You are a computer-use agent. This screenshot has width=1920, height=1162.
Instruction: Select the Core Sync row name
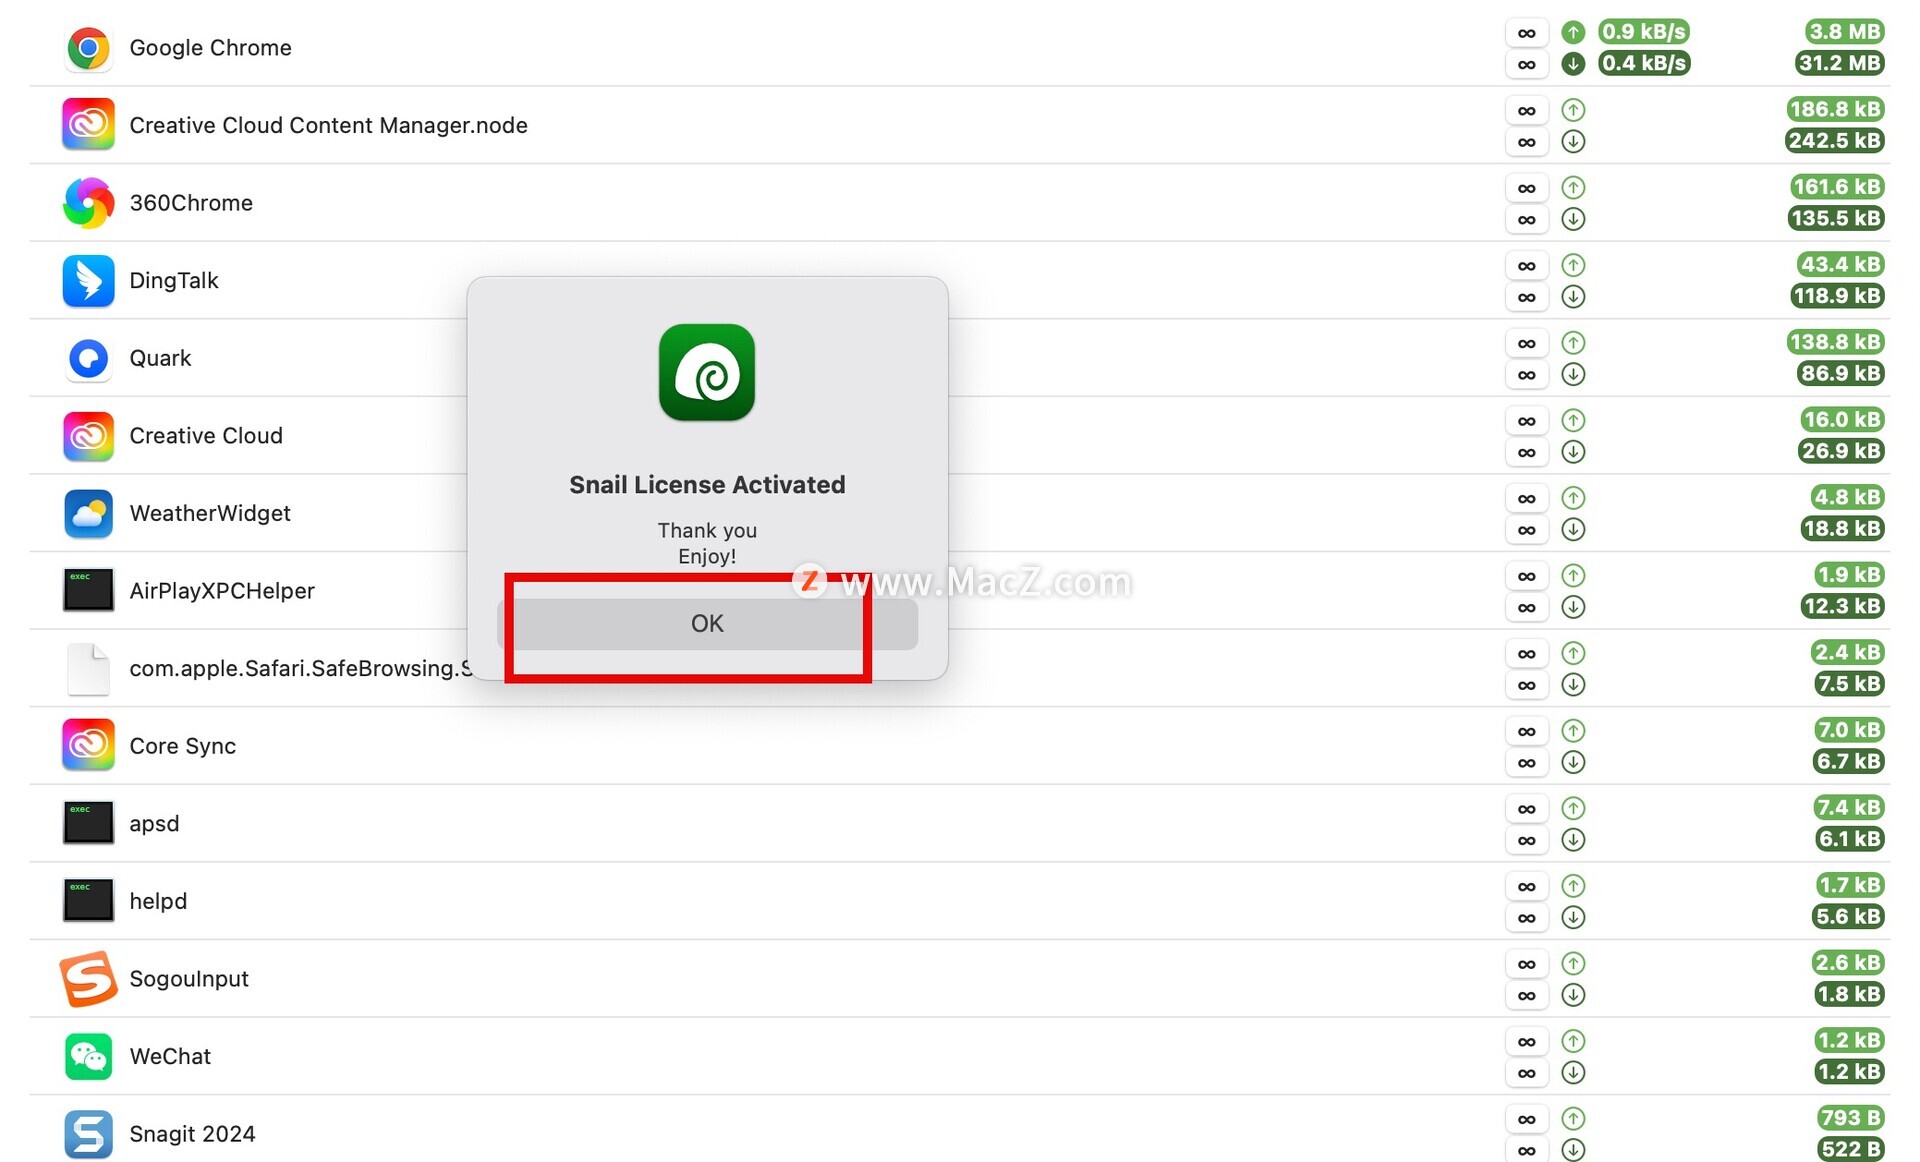click(x=182, y=746)
